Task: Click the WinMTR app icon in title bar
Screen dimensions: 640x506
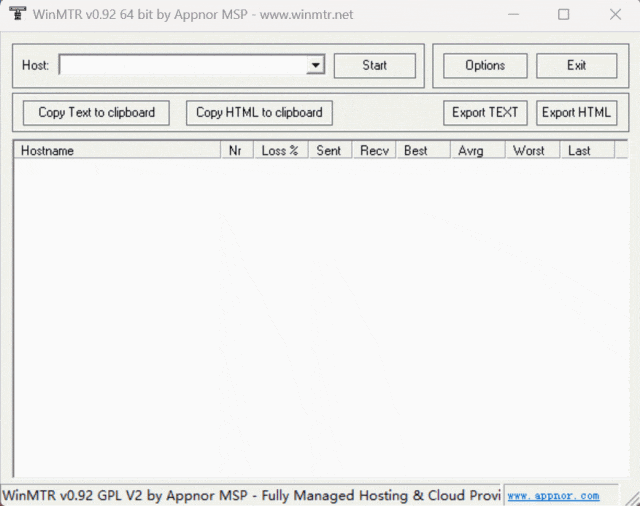Action: click(x=17, y=13)
